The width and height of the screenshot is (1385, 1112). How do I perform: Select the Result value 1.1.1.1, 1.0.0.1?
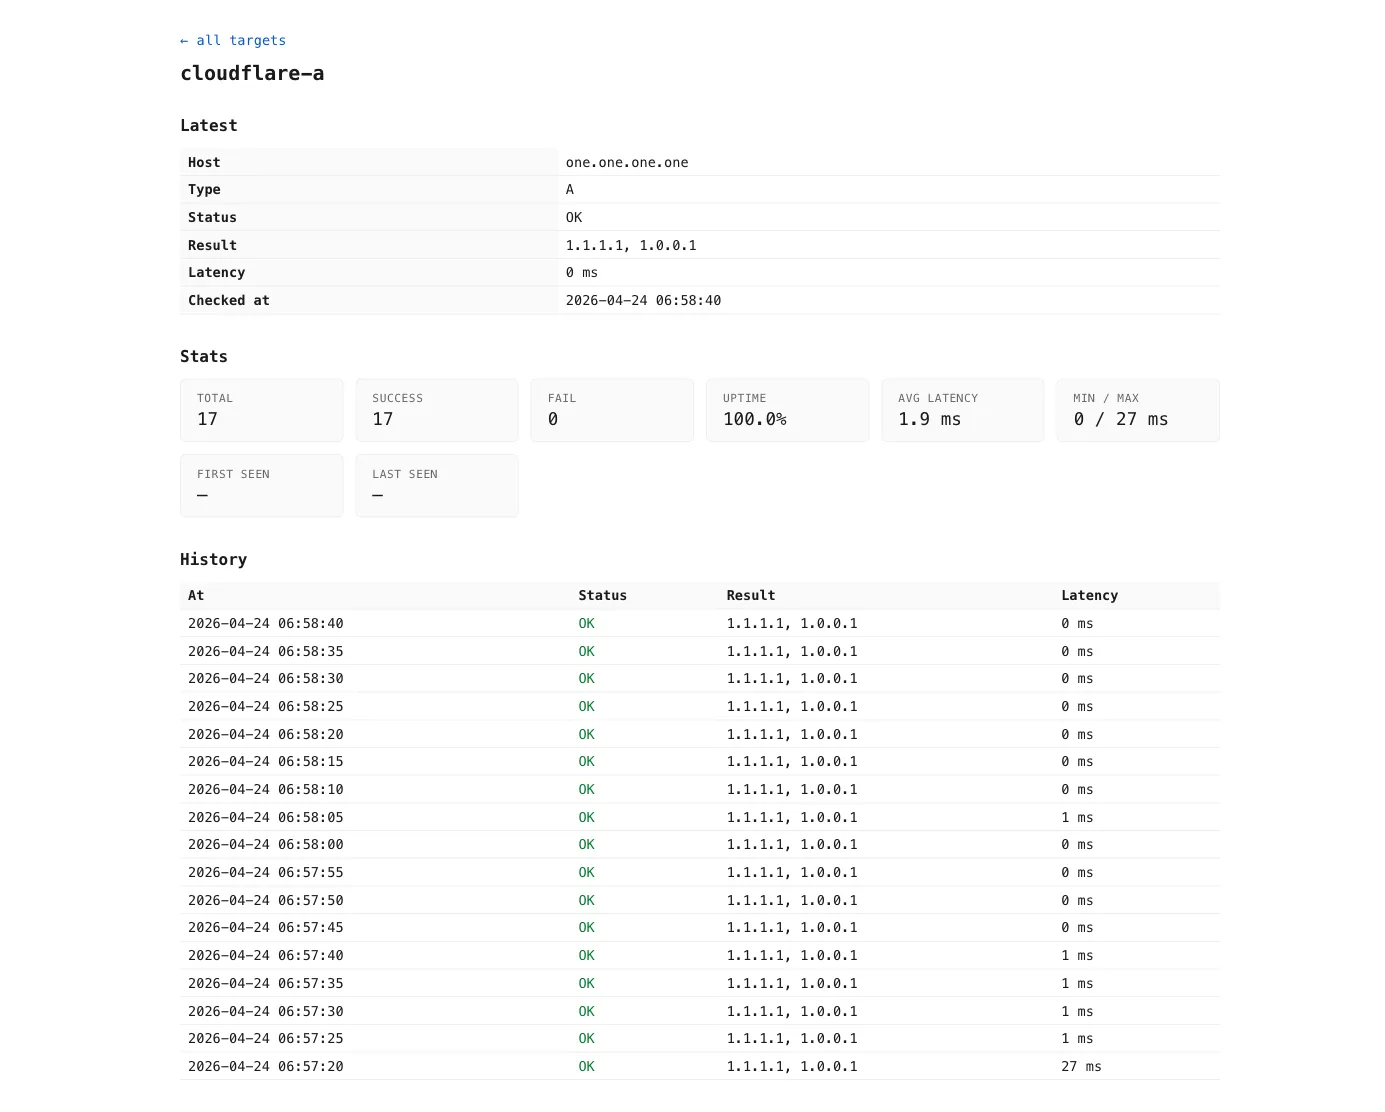point(631,244)
